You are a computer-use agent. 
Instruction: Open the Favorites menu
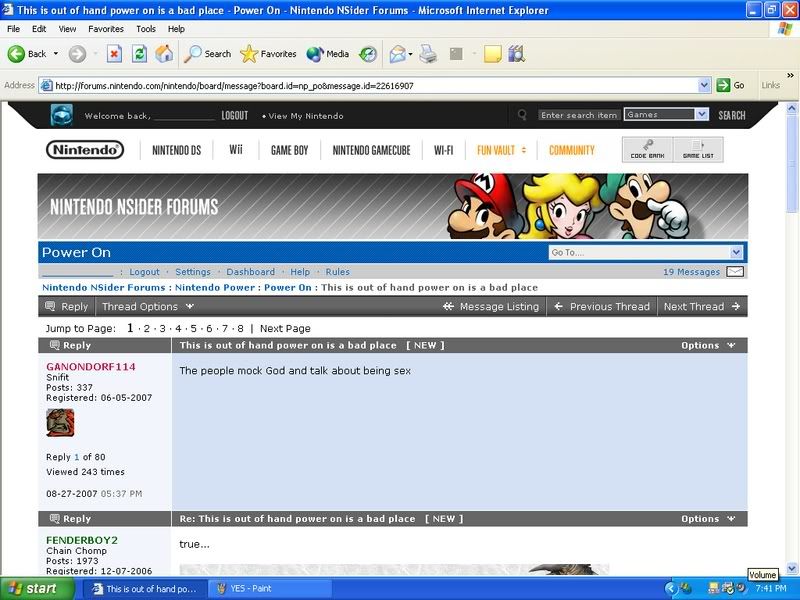tap(106, 29)
